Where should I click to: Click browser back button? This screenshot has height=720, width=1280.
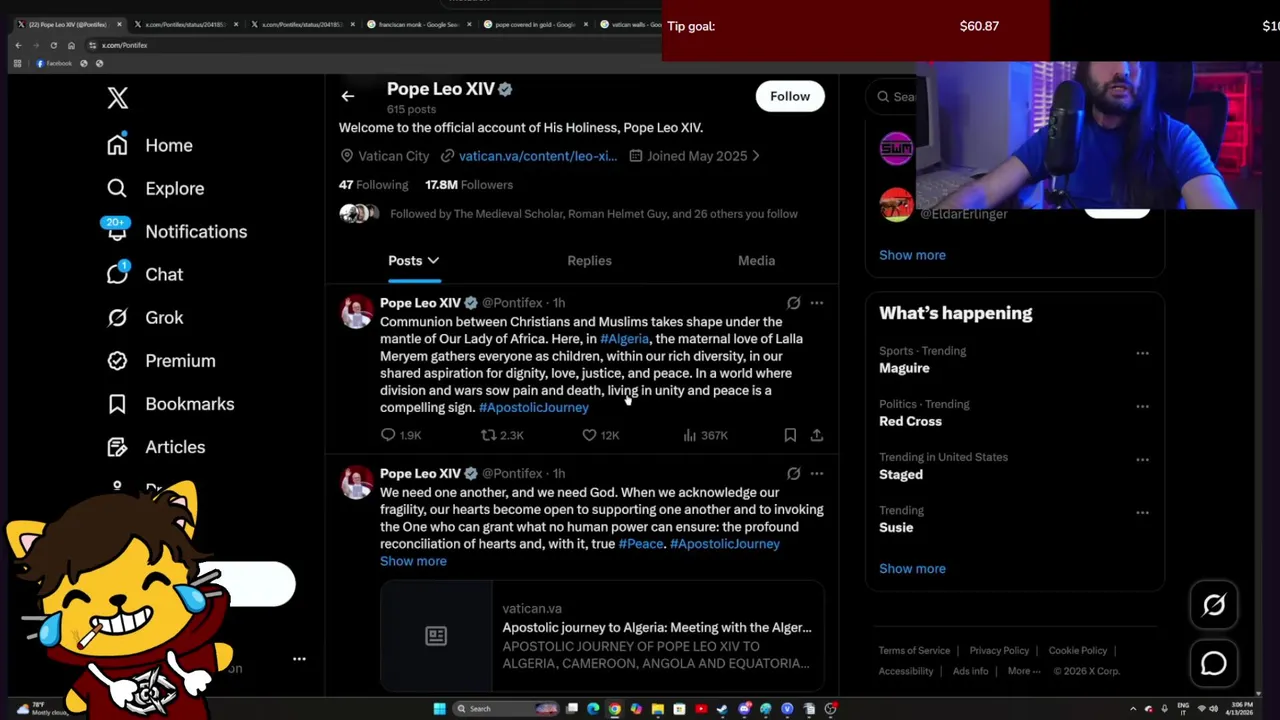tap(18, 45)
